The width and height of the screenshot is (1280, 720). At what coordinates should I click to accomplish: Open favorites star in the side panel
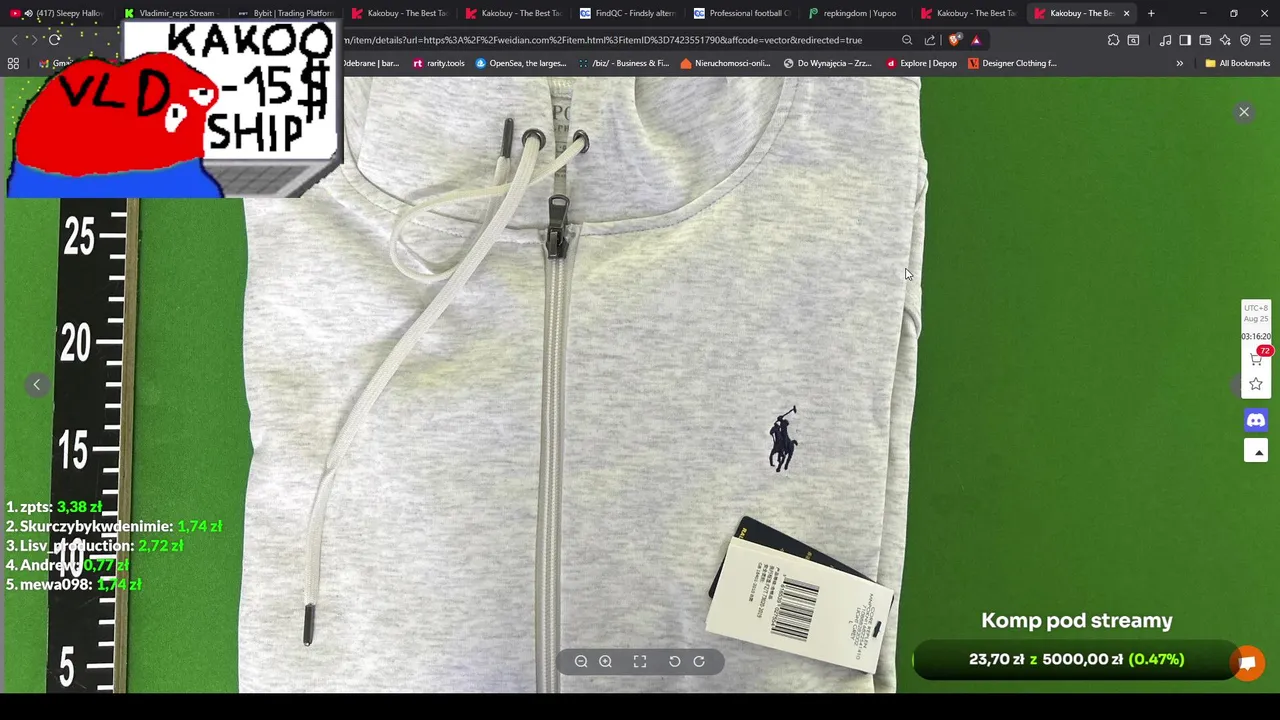pos(1256,384)
